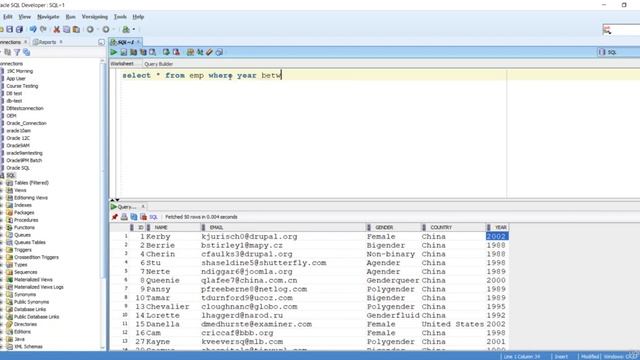Close the Query Result tab
Image resolution: width=640 pixels, height=360 pixels.
[143, 207]
